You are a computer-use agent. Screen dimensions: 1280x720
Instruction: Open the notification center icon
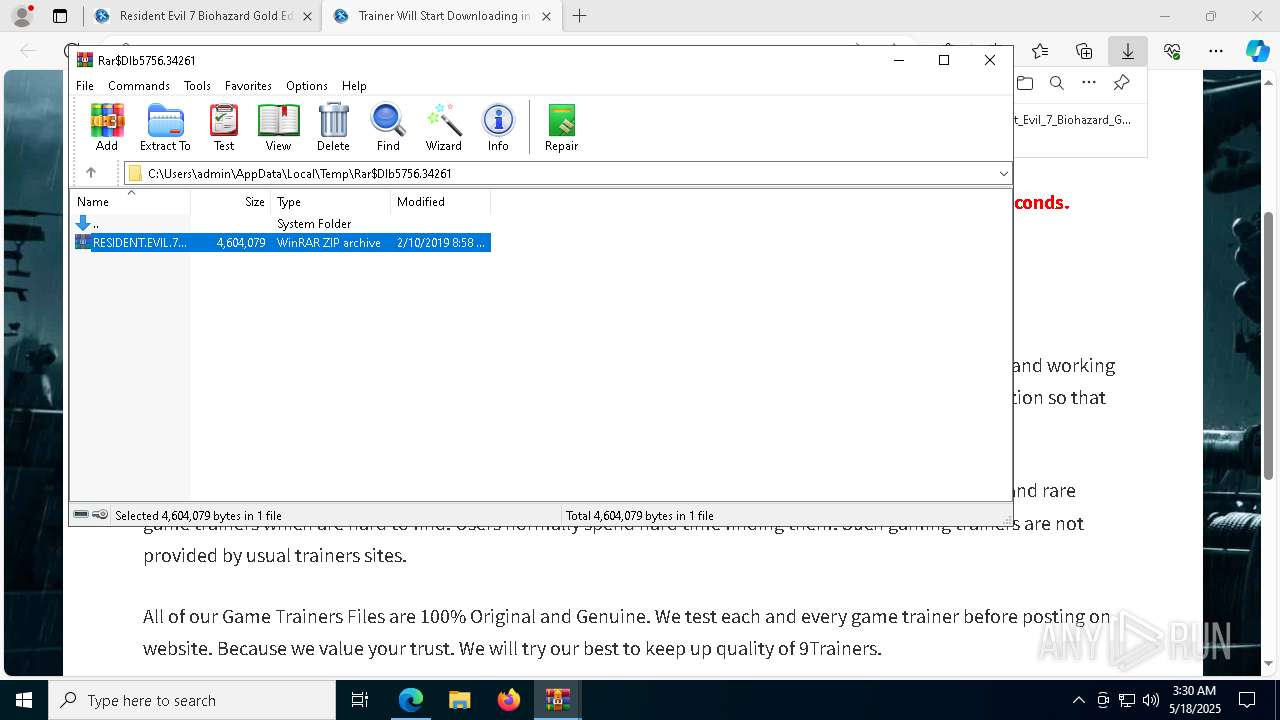(x=1247, y=700)
